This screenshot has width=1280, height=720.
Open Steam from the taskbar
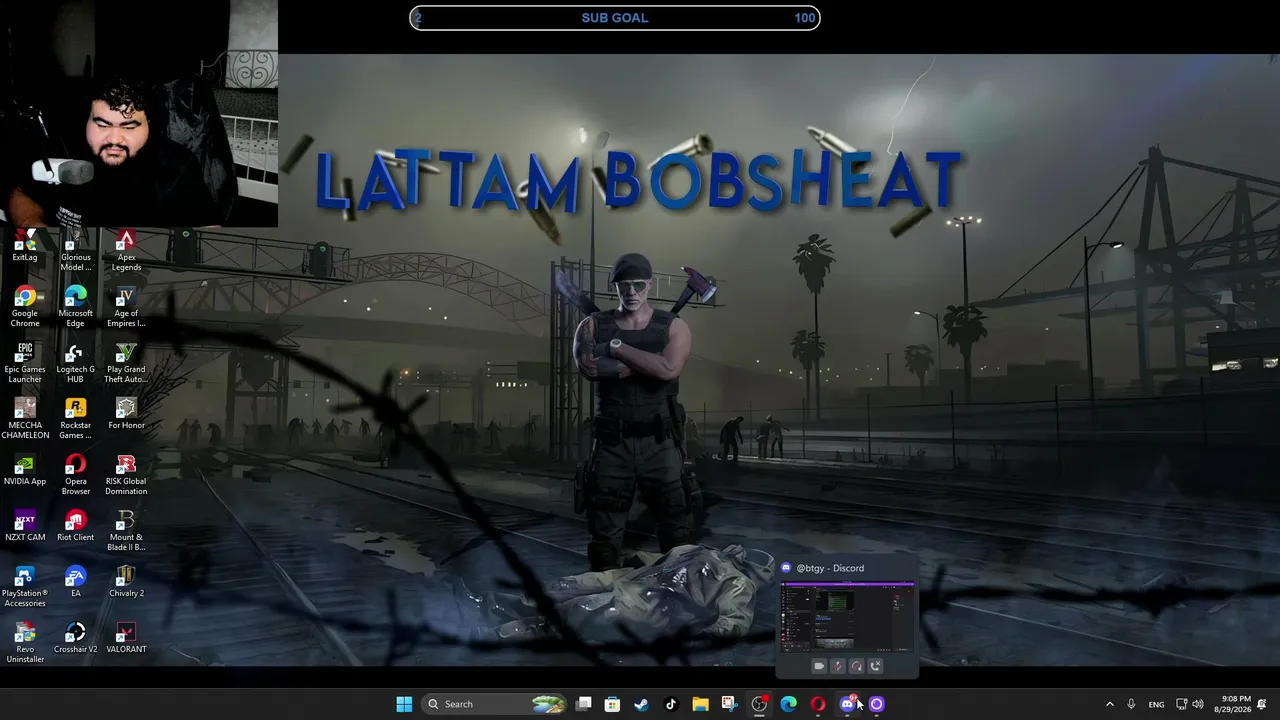[x=641, y=704]
